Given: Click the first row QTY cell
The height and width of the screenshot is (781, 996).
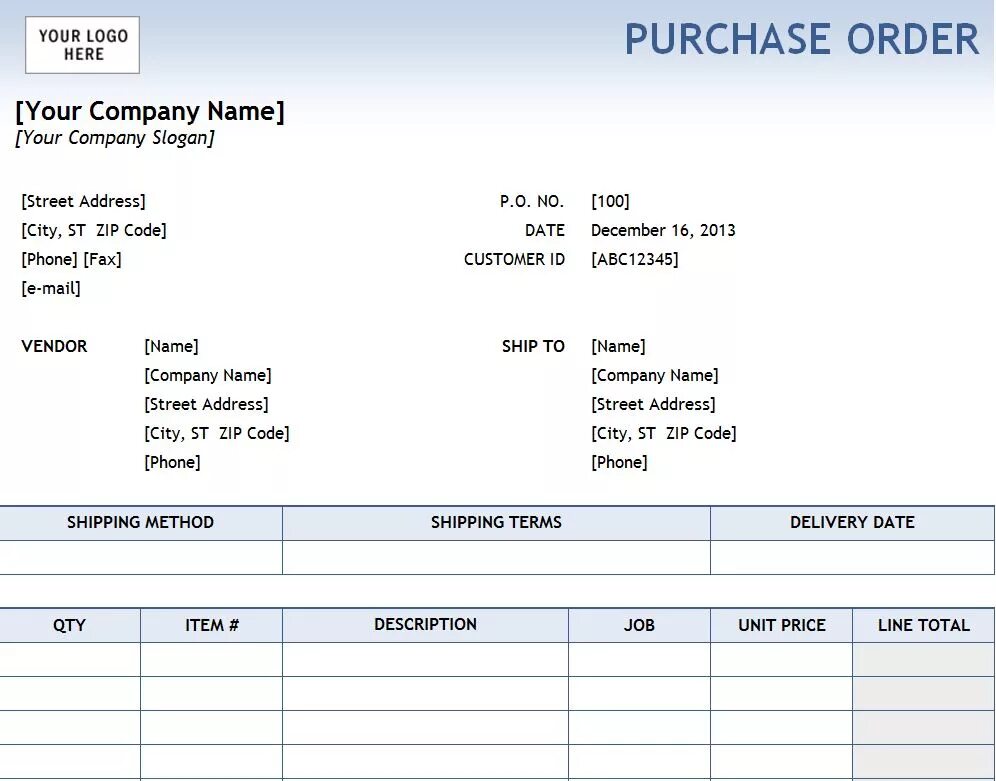Looking at the screenshot, I should click(70, 660).
